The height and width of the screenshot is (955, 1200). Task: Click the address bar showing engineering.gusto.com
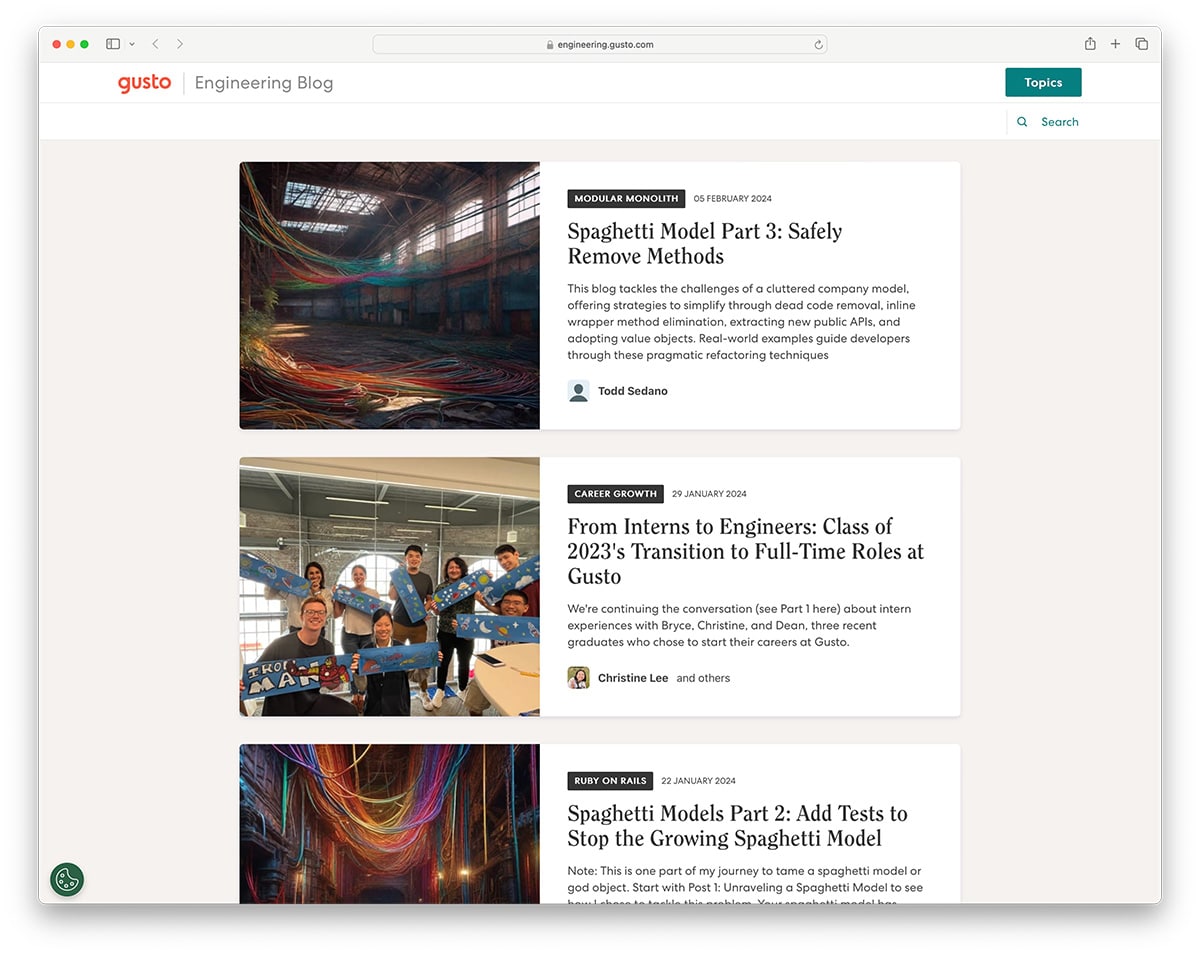coord(600,45)
